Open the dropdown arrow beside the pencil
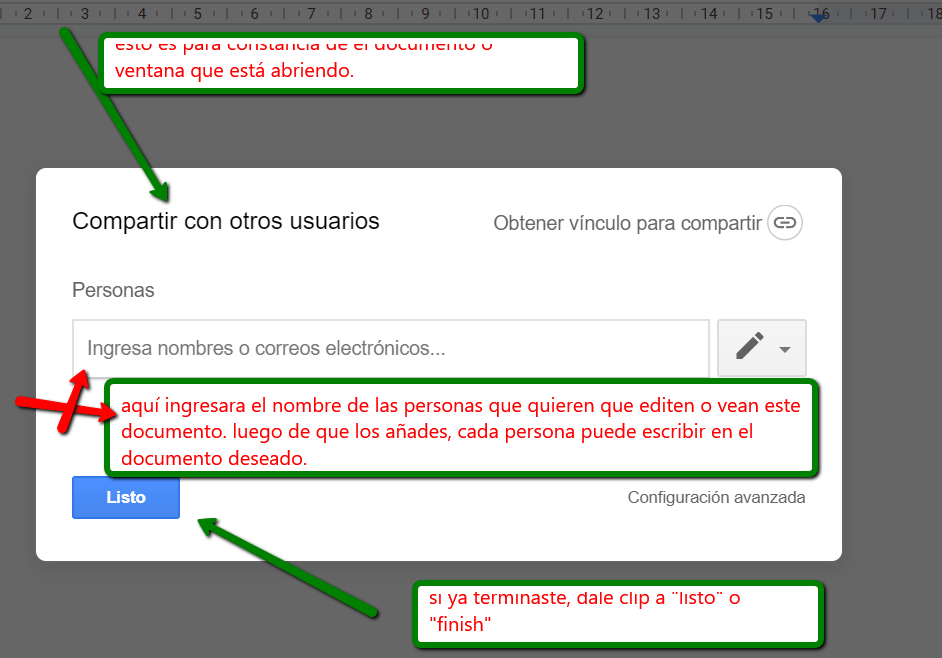This screenshot has height=658, width=942. [785, 349]
